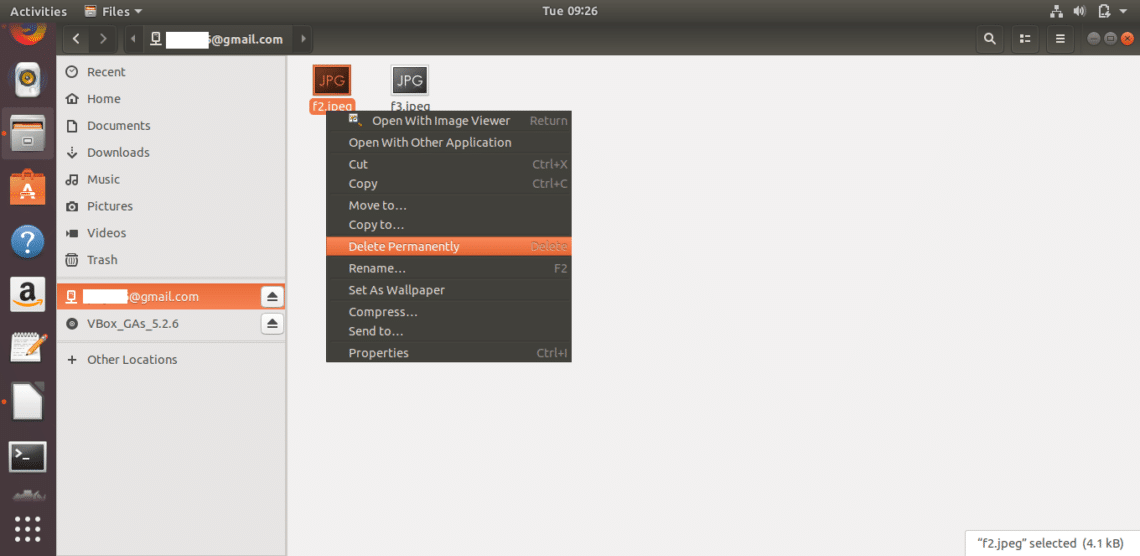Open Activities overview
Viewport: 1140px width, 556px height.
pos(39,11)
